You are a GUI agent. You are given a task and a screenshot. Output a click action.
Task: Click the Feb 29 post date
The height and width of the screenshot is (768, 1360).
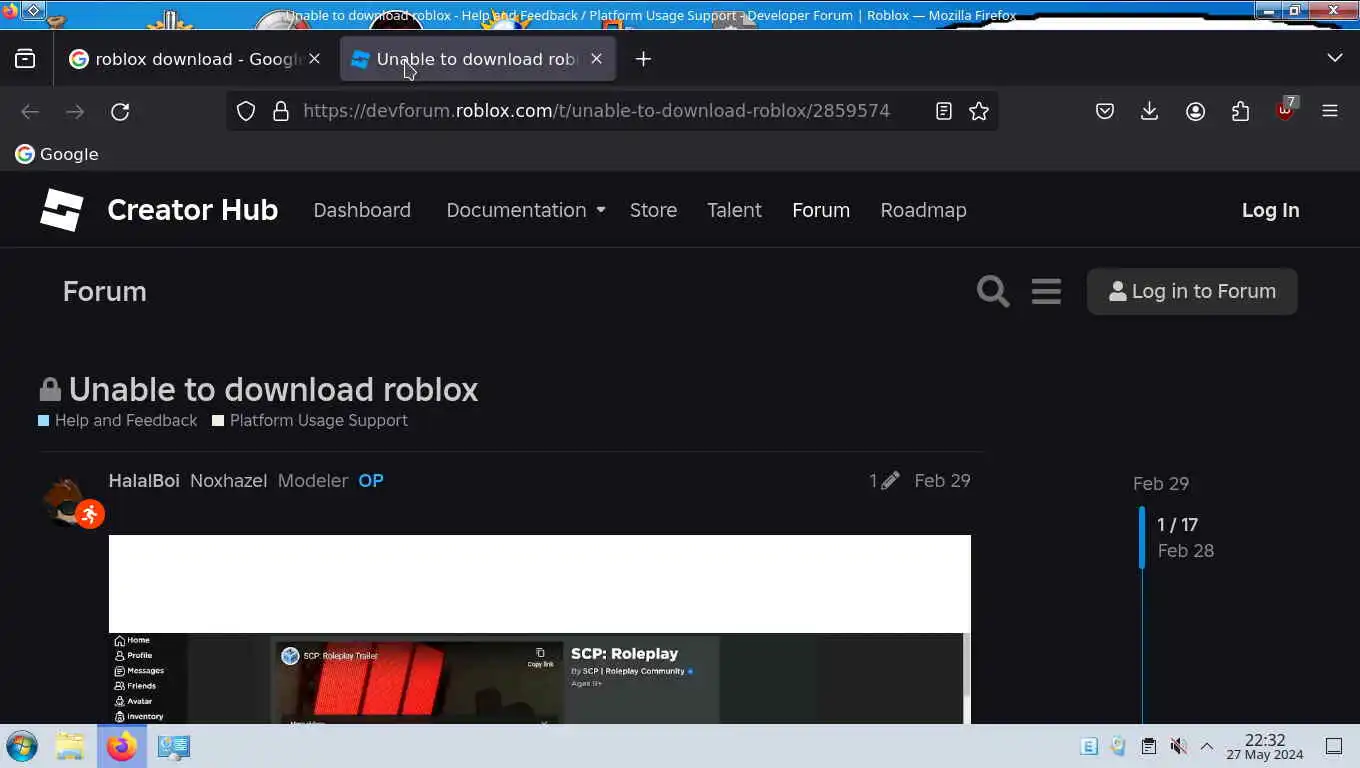click(942, 481)
